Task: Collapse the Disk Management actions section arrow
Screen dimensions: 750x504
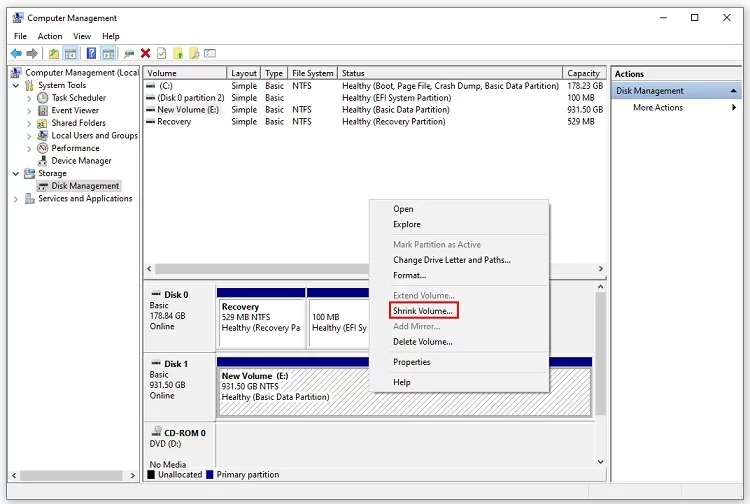Action: pos(733,91)
